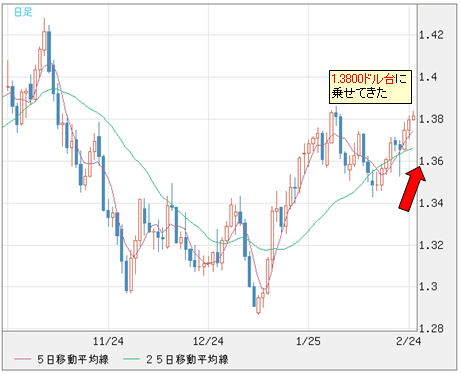Click the 1.3 price axis label

coord(428,286)
